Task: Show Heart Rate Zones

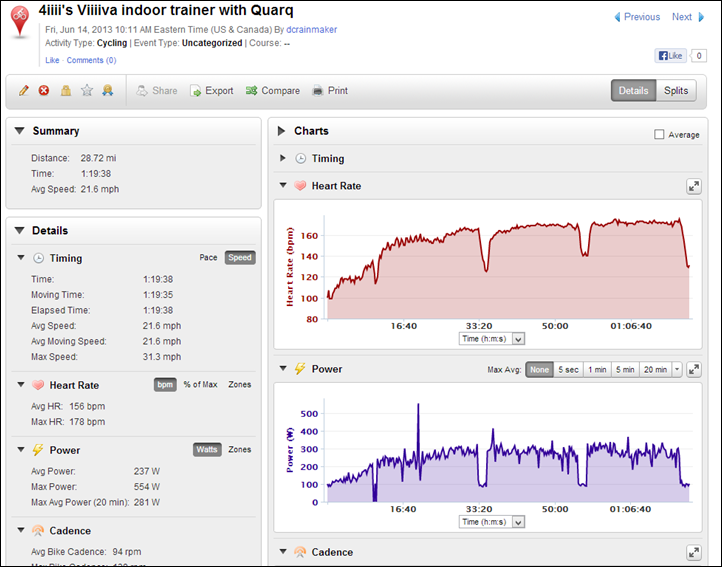Action: tap(240, 385)
